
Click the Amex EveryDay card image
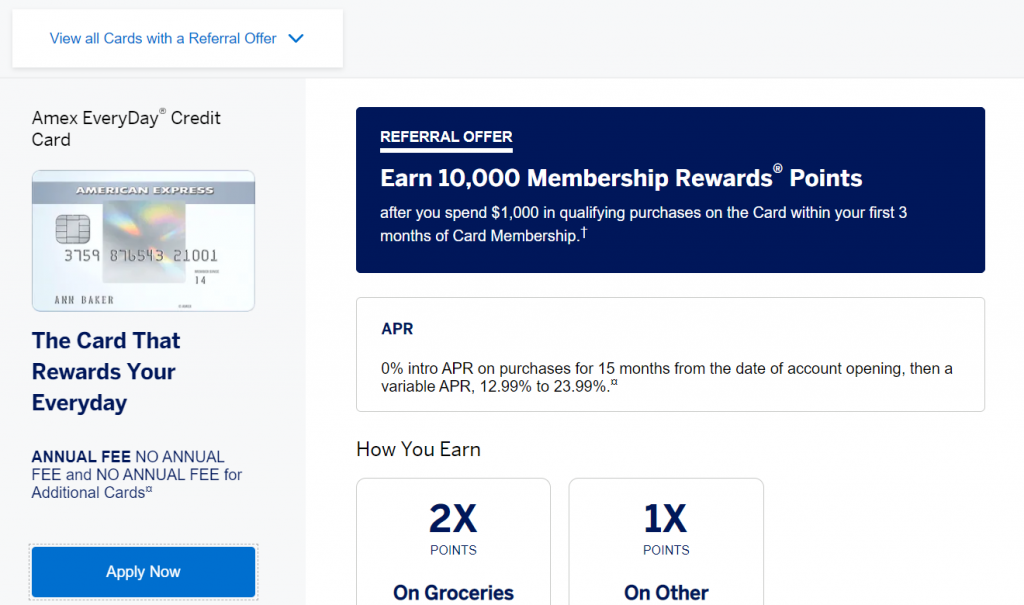tap(144, 240)
